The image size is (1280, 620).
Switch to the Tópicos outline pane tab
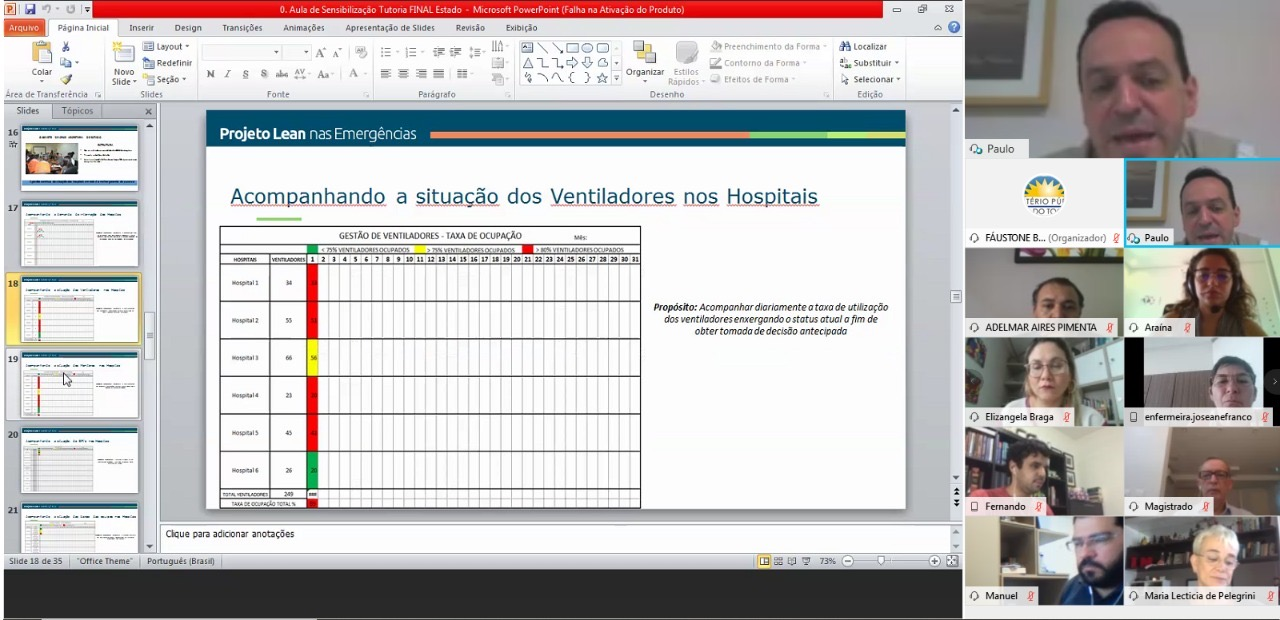77,111
